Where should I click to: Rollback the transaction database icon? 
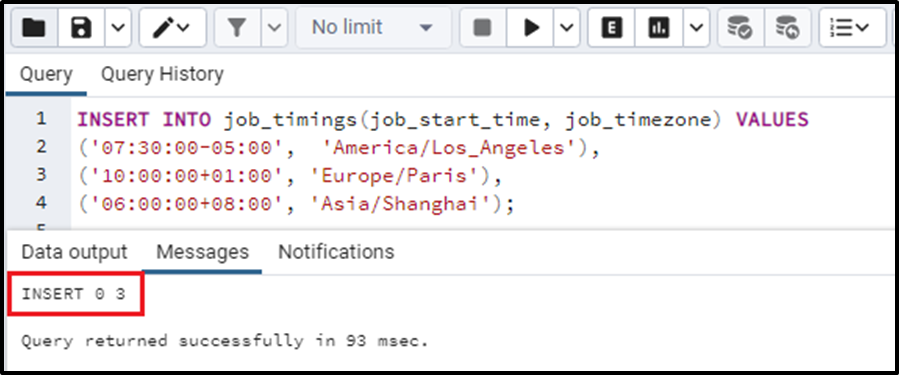(x=788, y=27)
